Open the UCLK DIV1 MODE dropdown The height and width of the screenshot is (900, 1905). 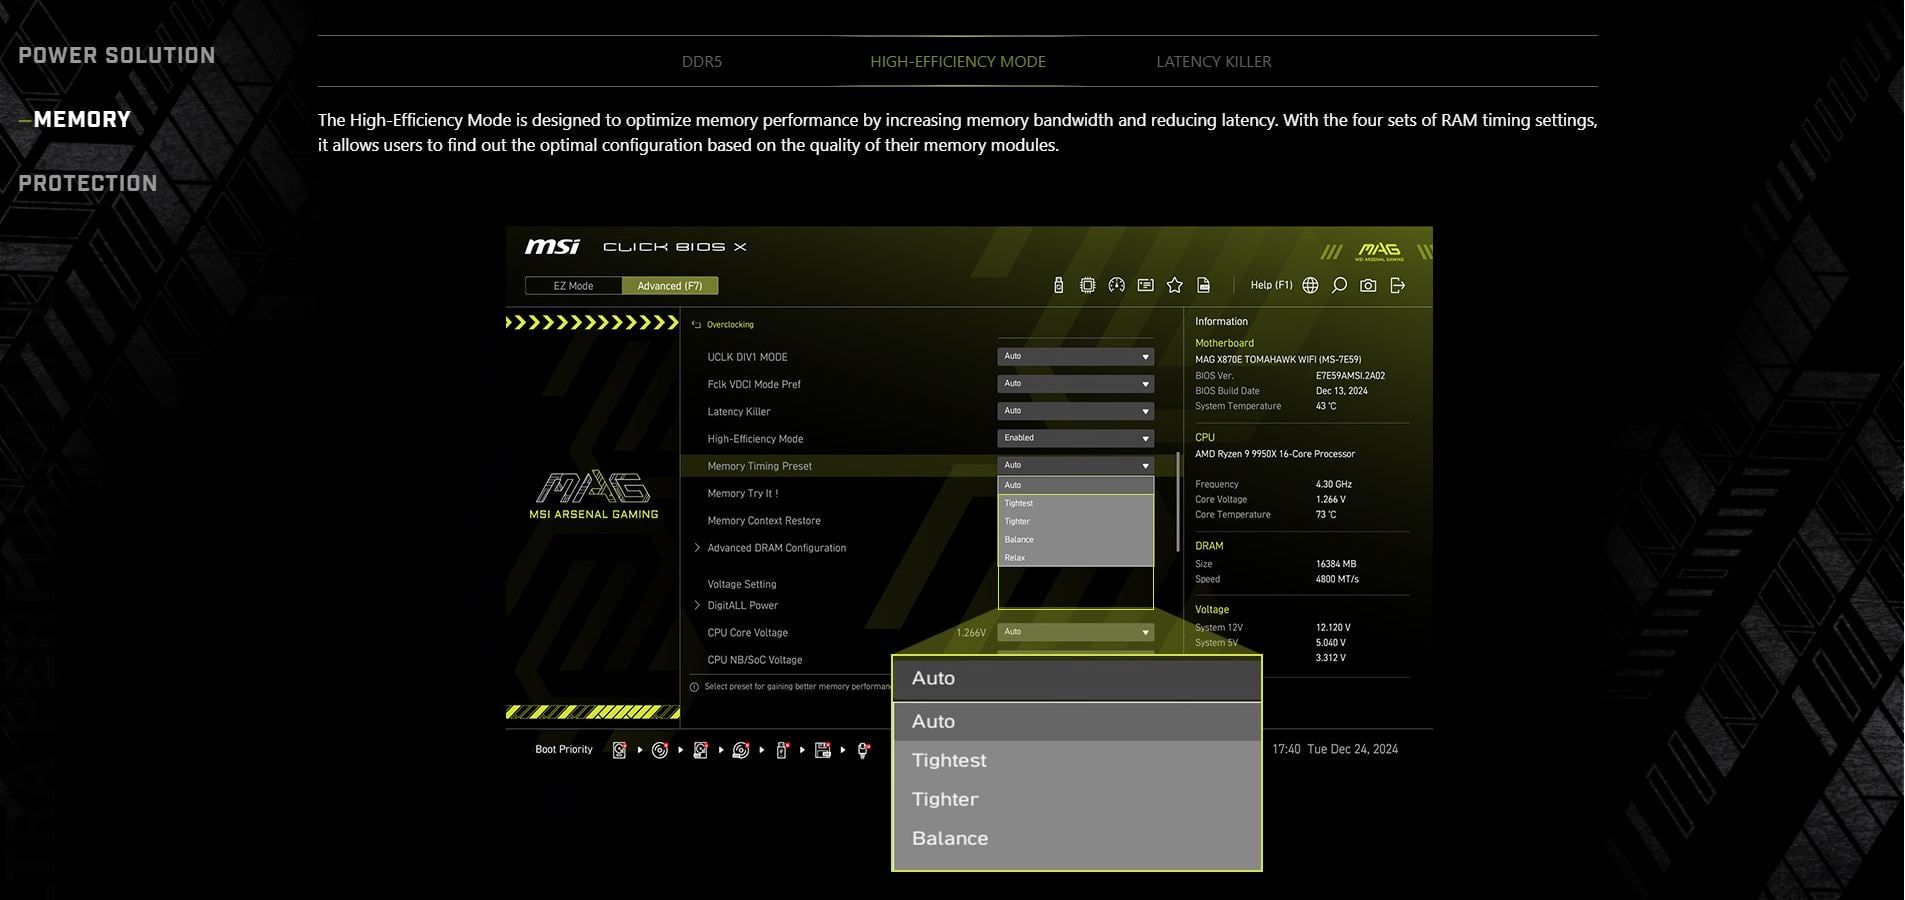pos(1075,357)
